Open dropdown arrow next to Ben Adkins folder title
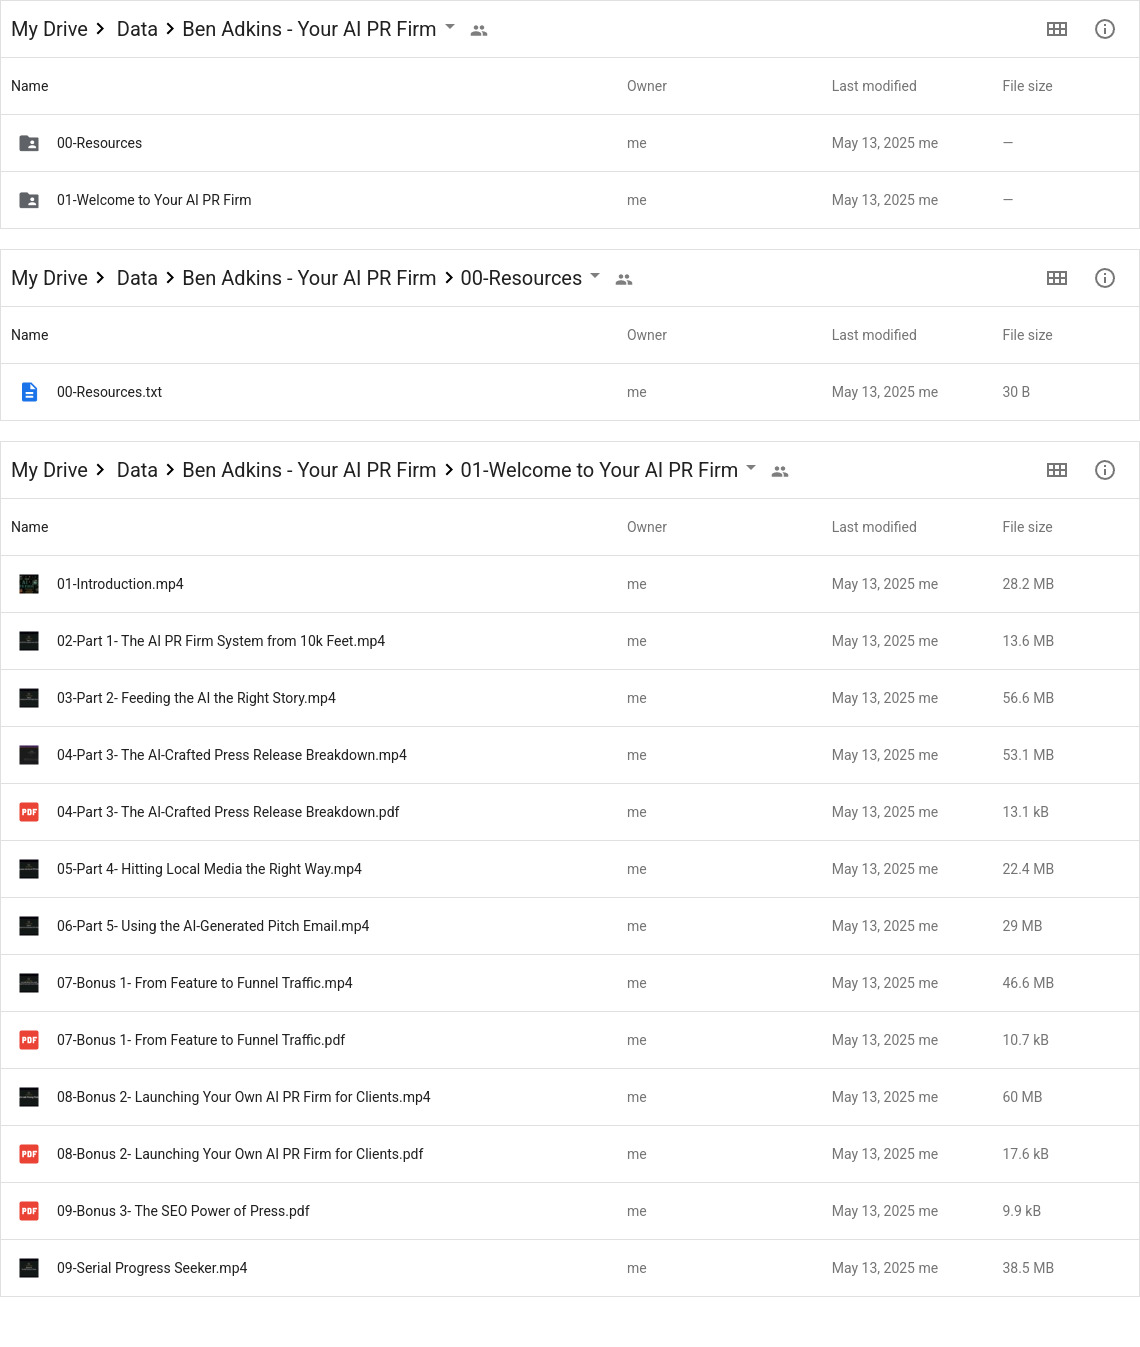This screenshot has height=1347, width=1140. [x=450, y=27]
